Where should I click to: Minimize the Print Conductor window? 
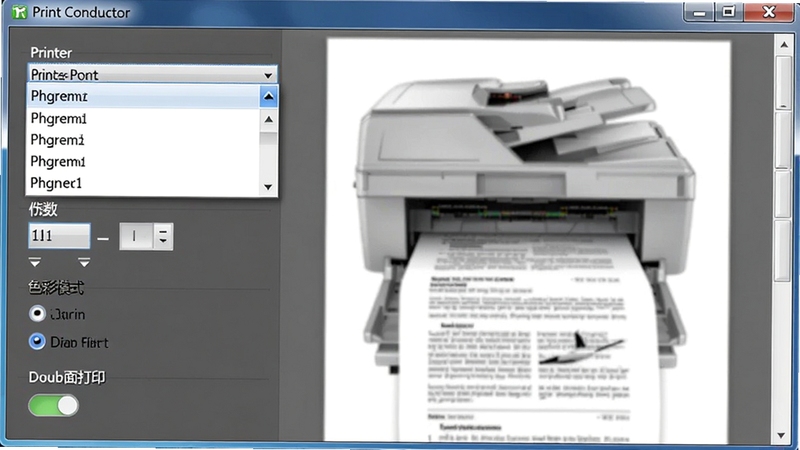click(699, 12)
